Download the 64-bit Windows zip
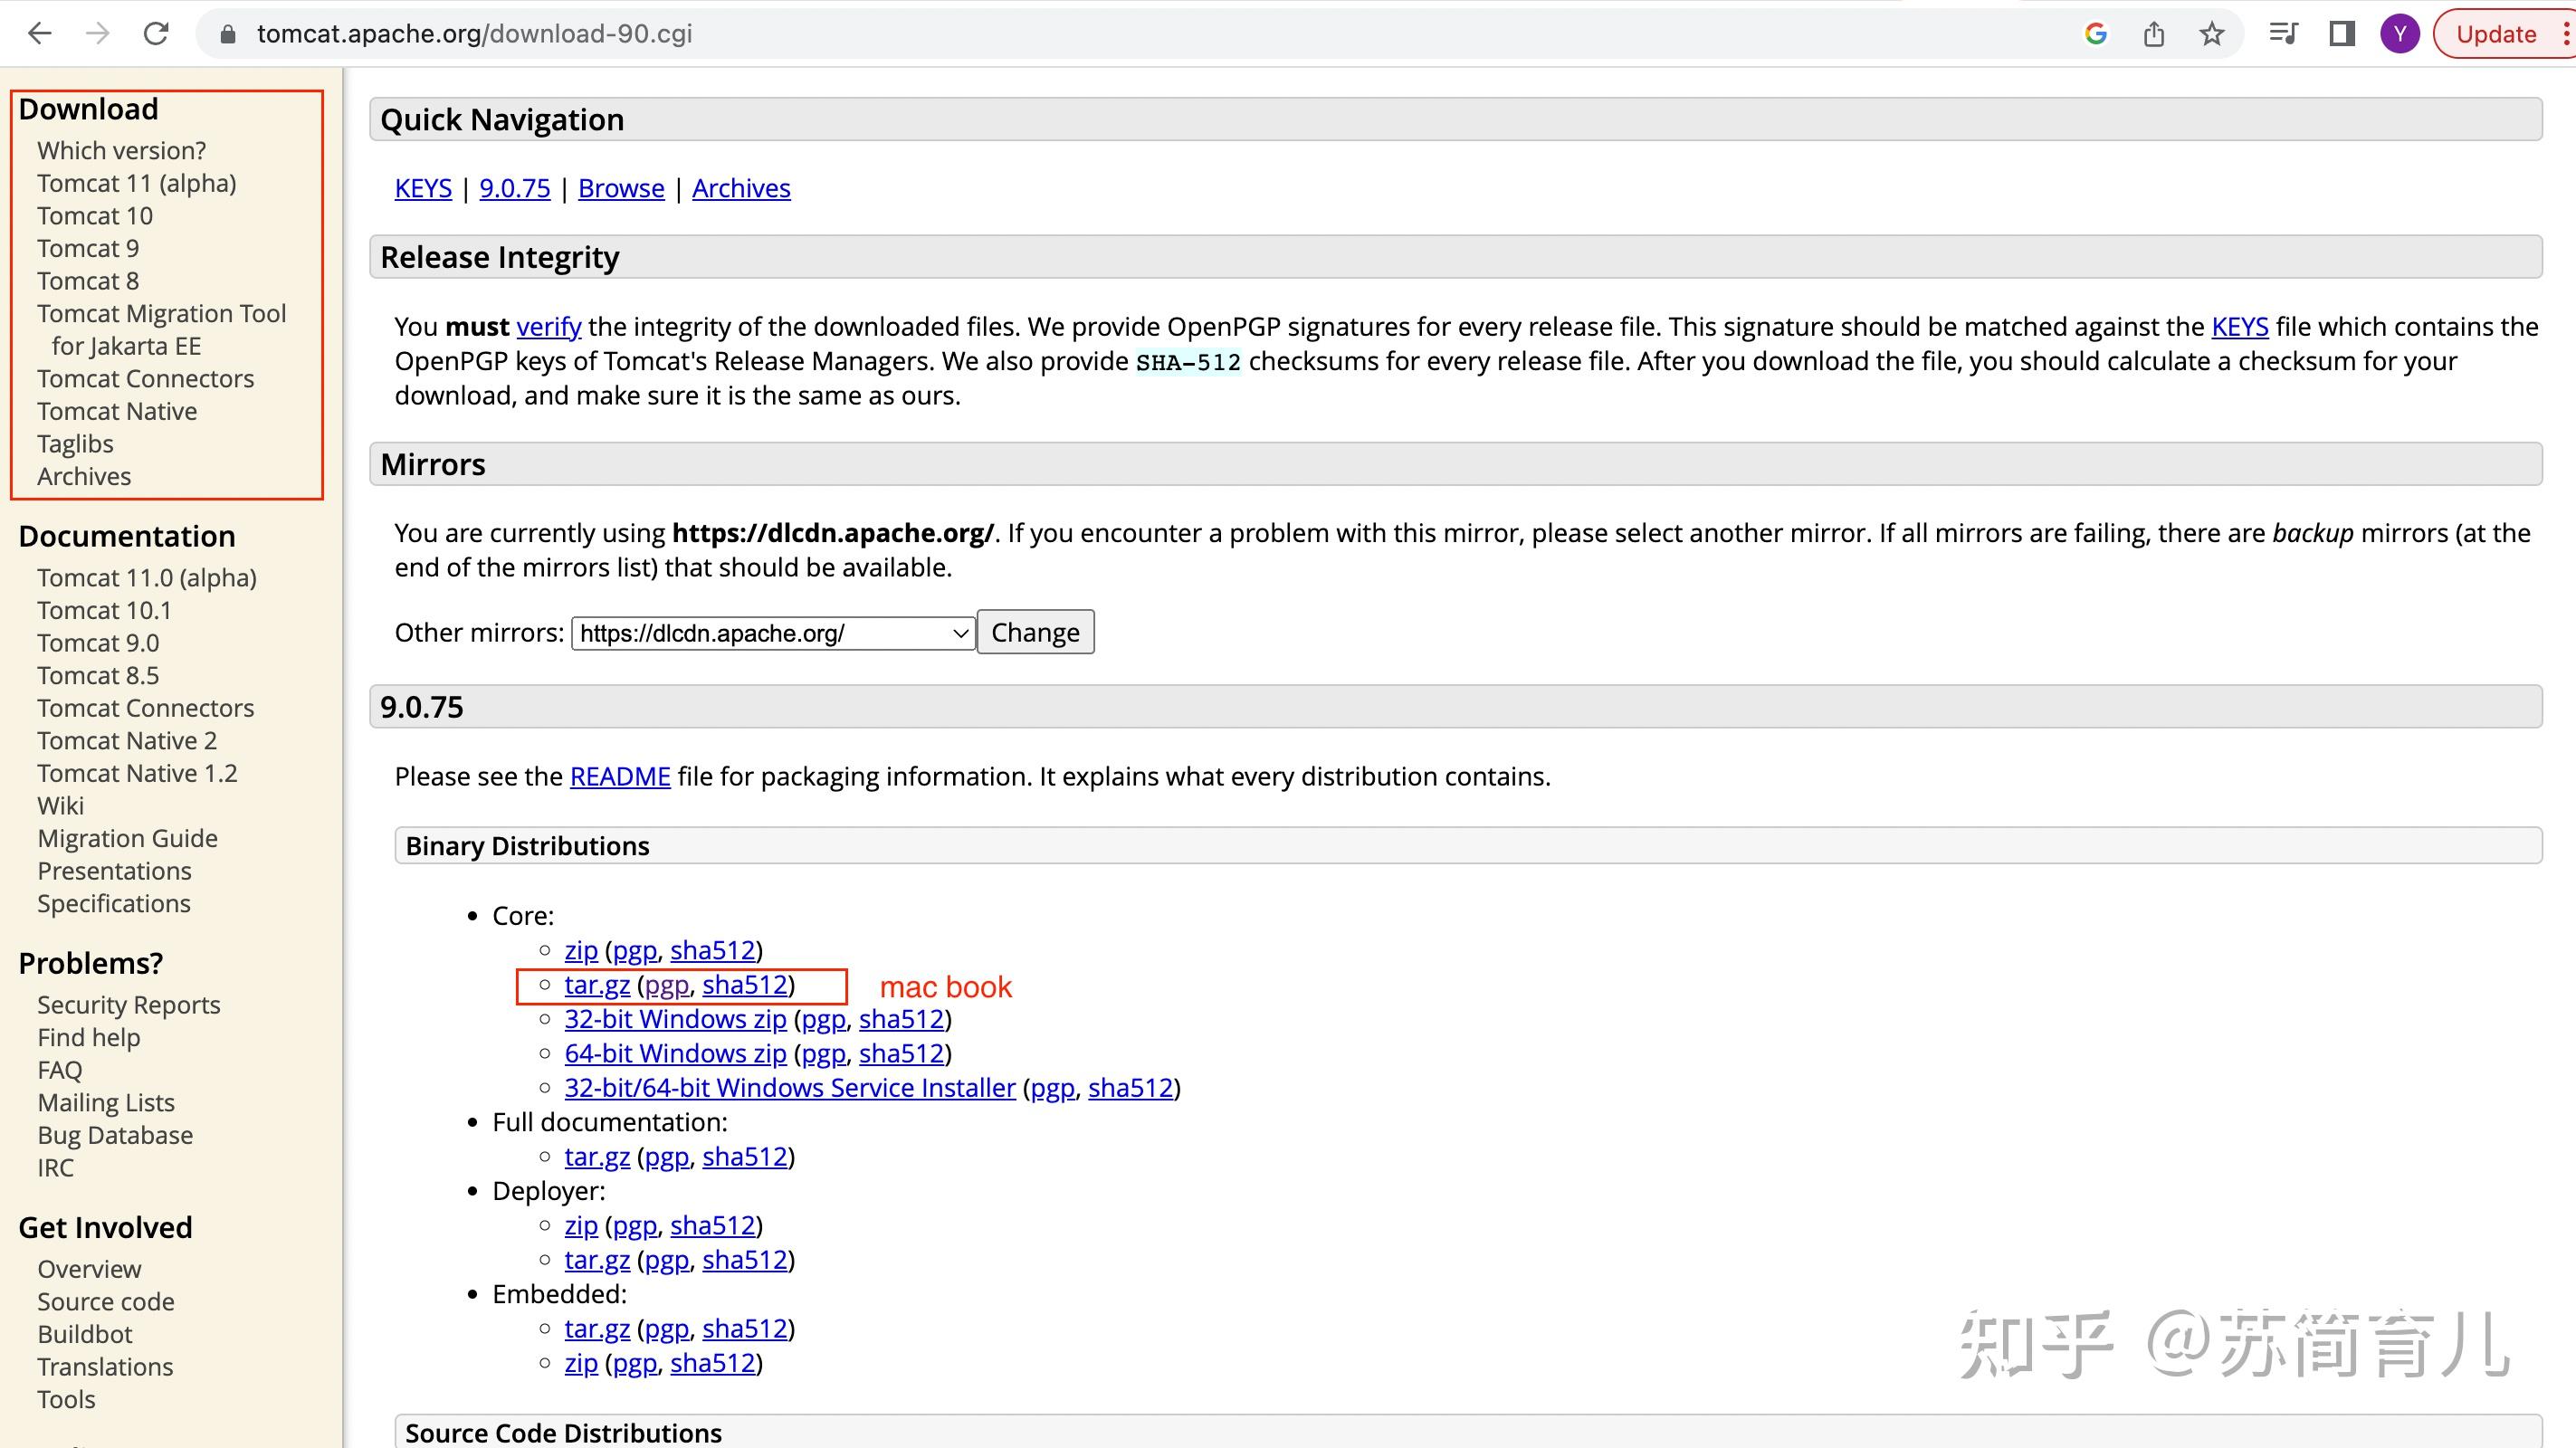 [675, 1053]
